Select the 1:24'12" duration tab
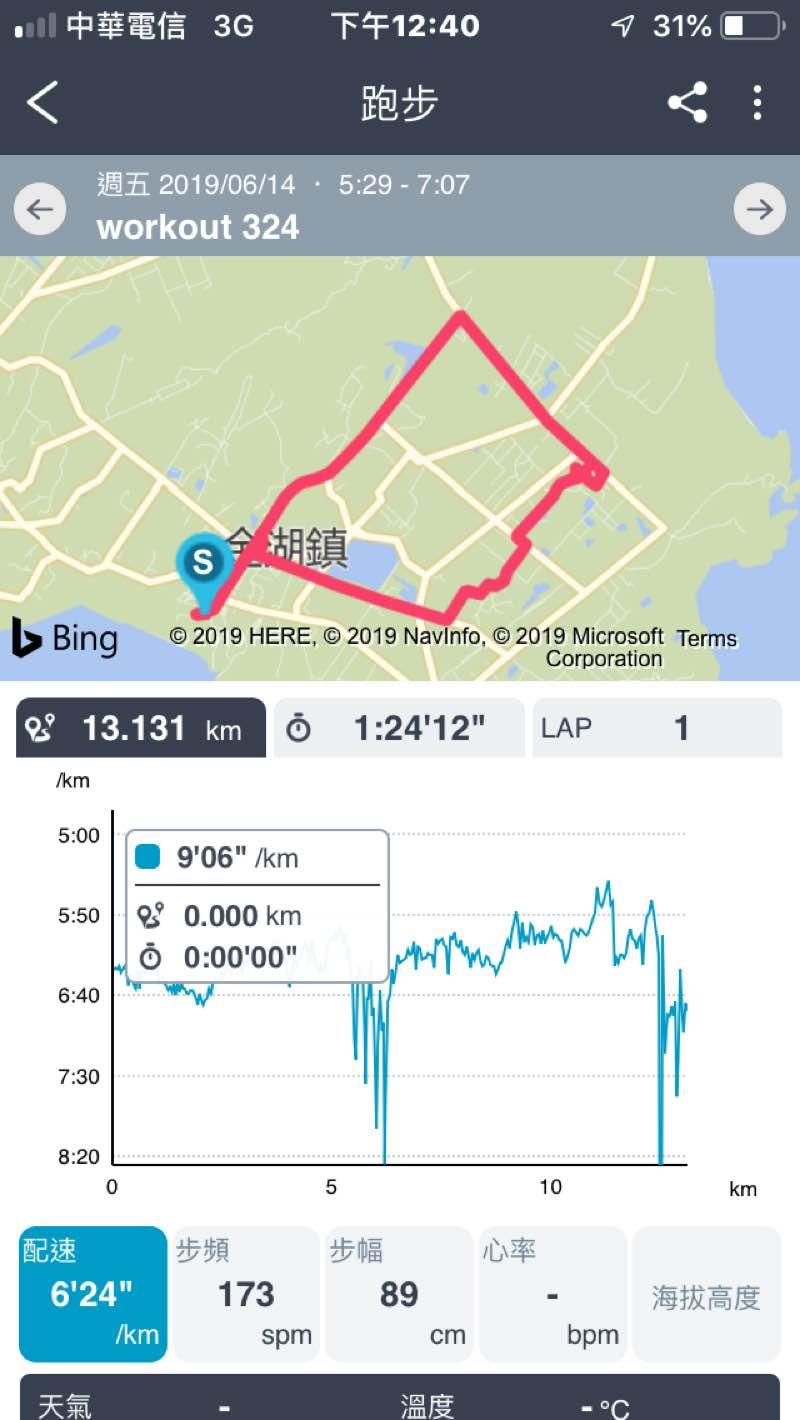The image size is (800, 1420). (399, 728)
